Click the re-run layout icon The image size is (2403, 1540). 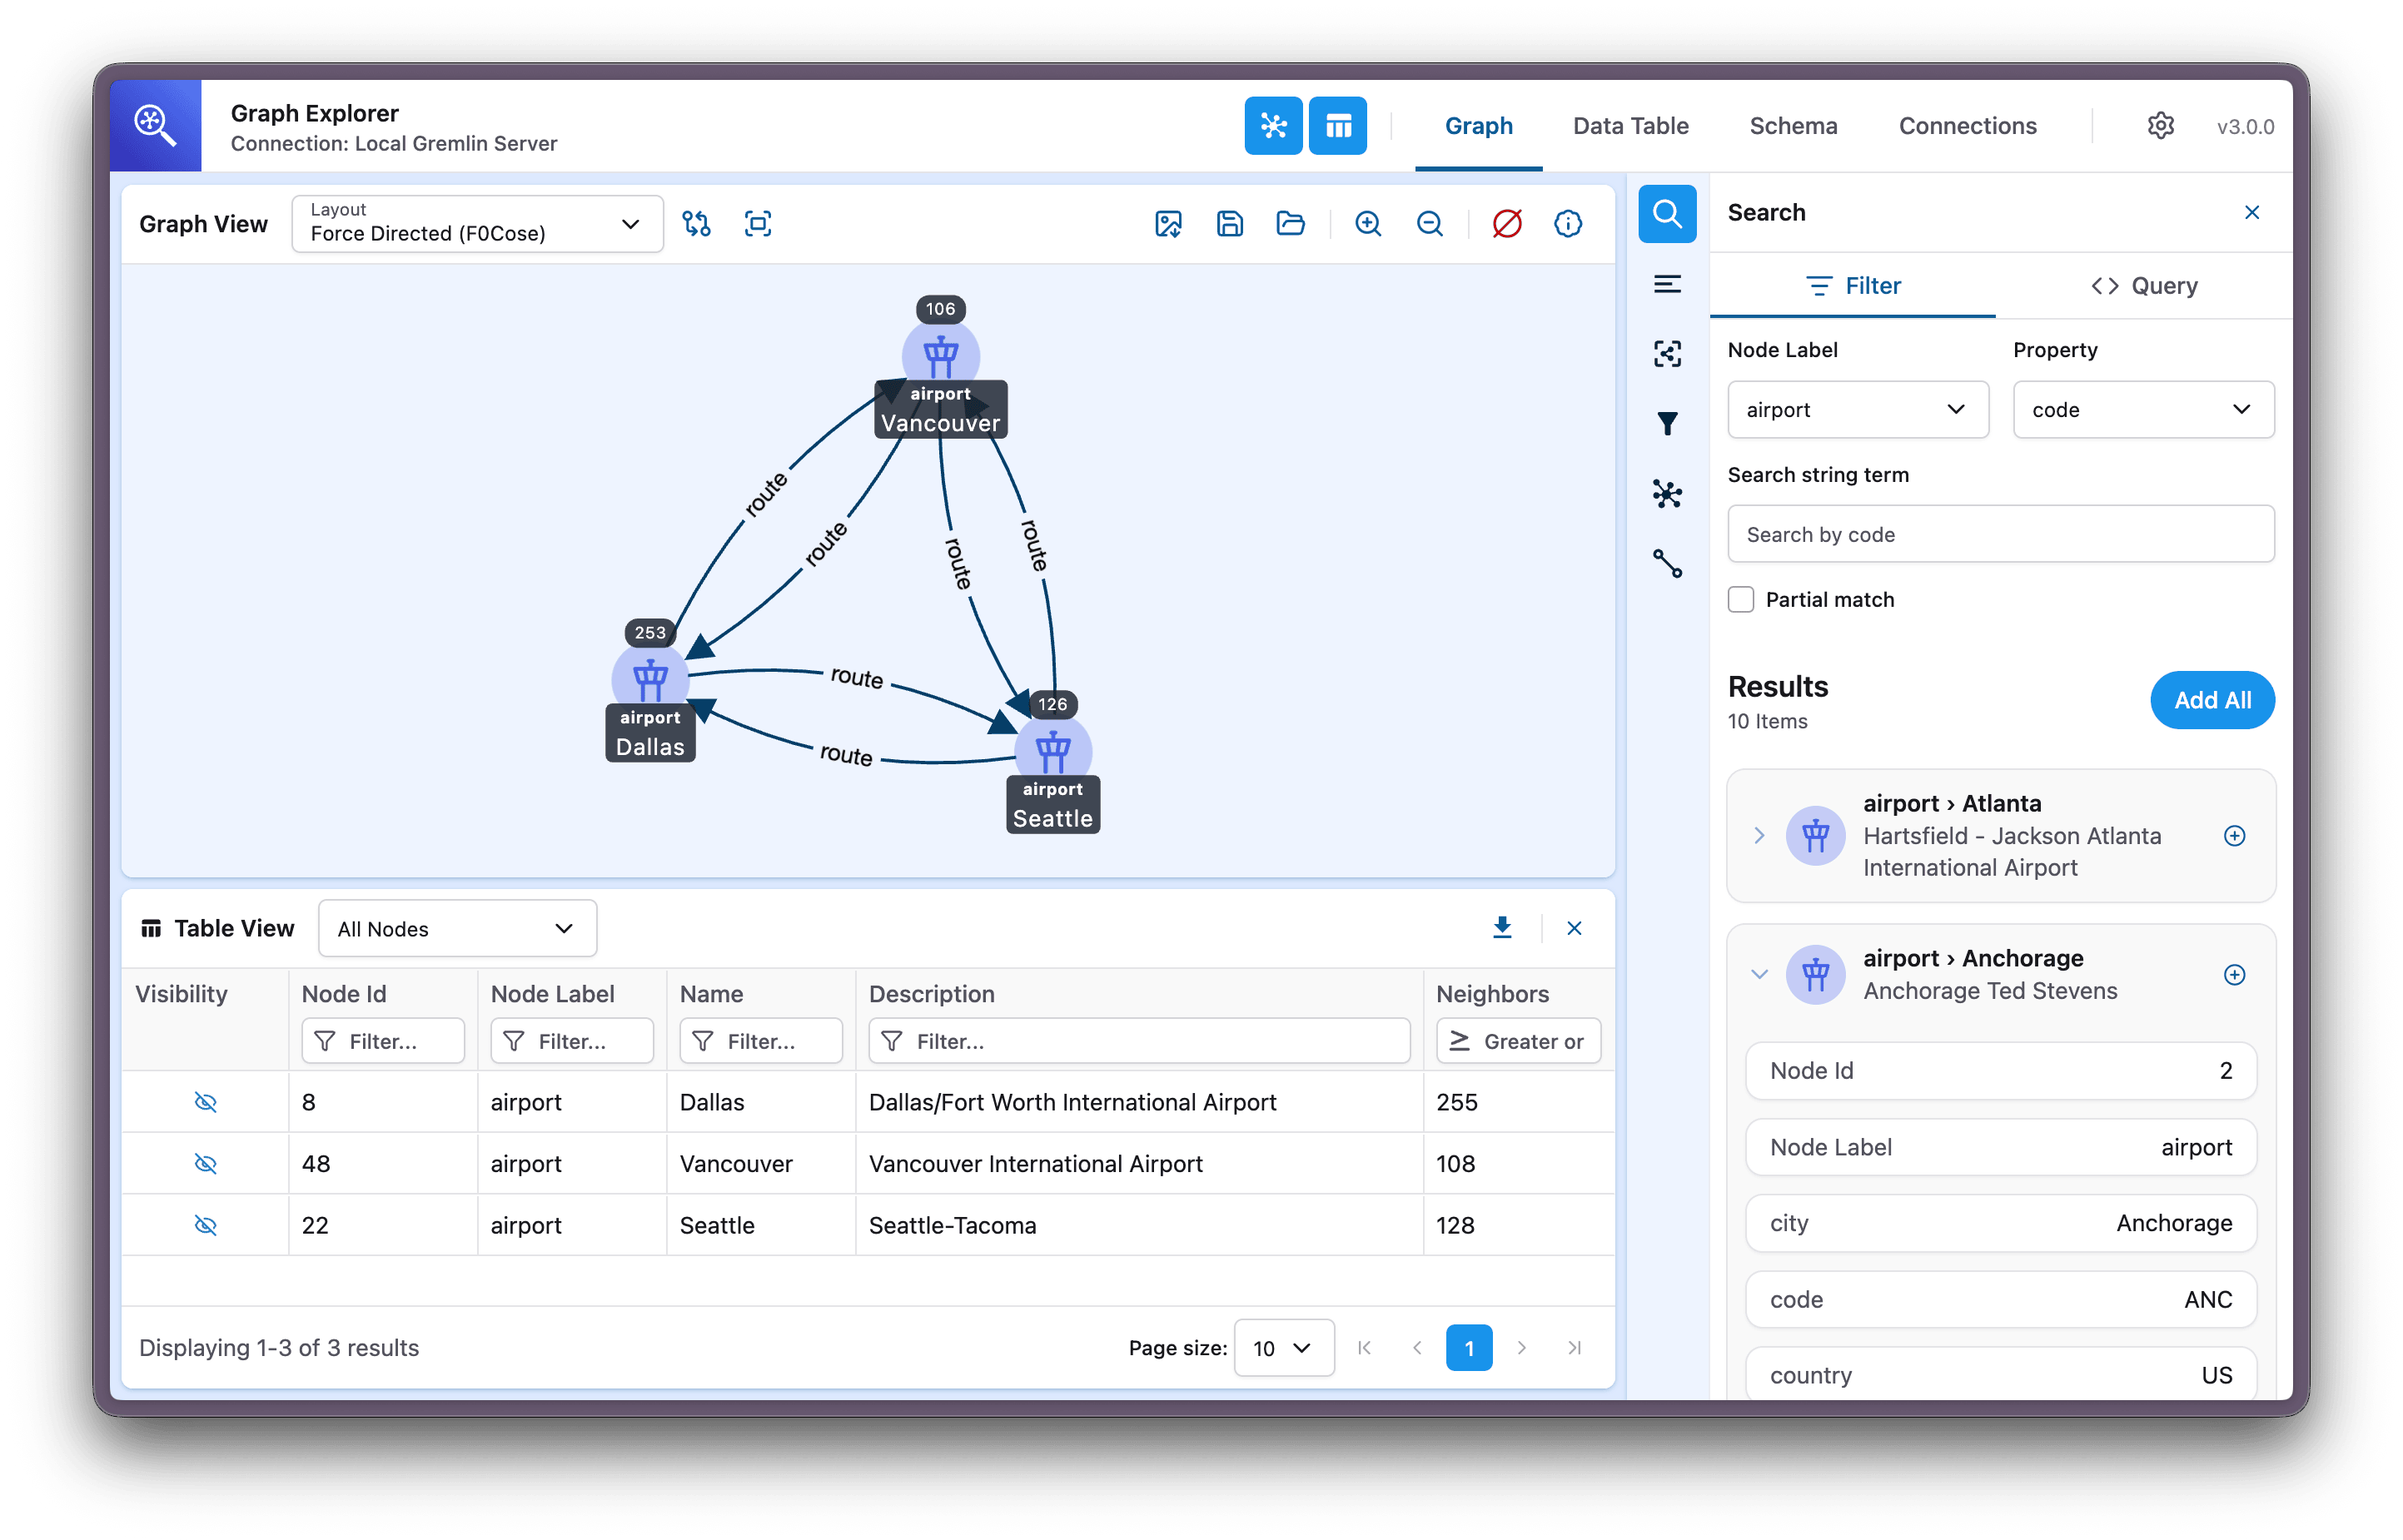[697, 224]
